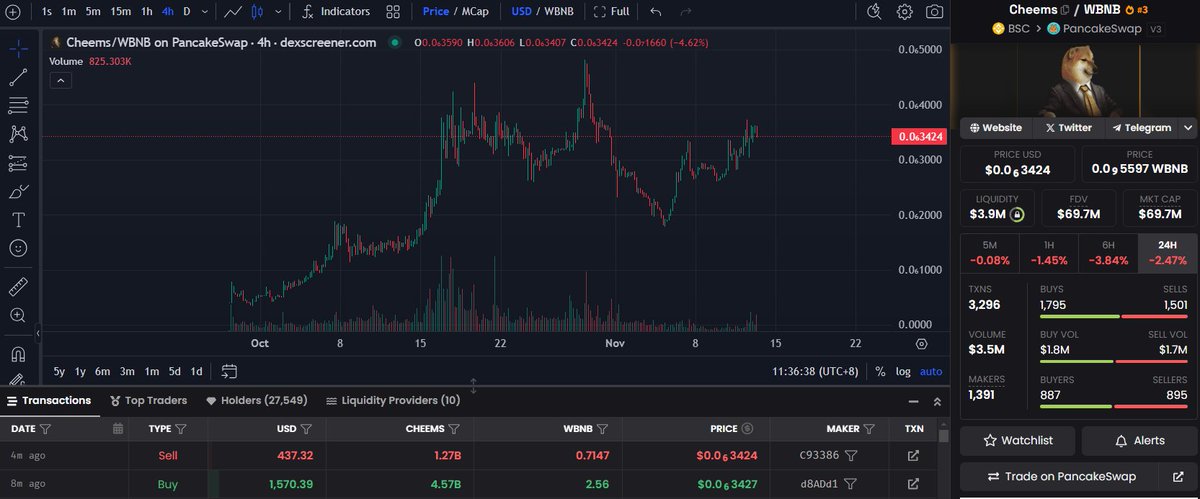The width and height of the screenshot is (1200, 499).
Task: Open the WBNB column filter
Action: tap(602, 428)
